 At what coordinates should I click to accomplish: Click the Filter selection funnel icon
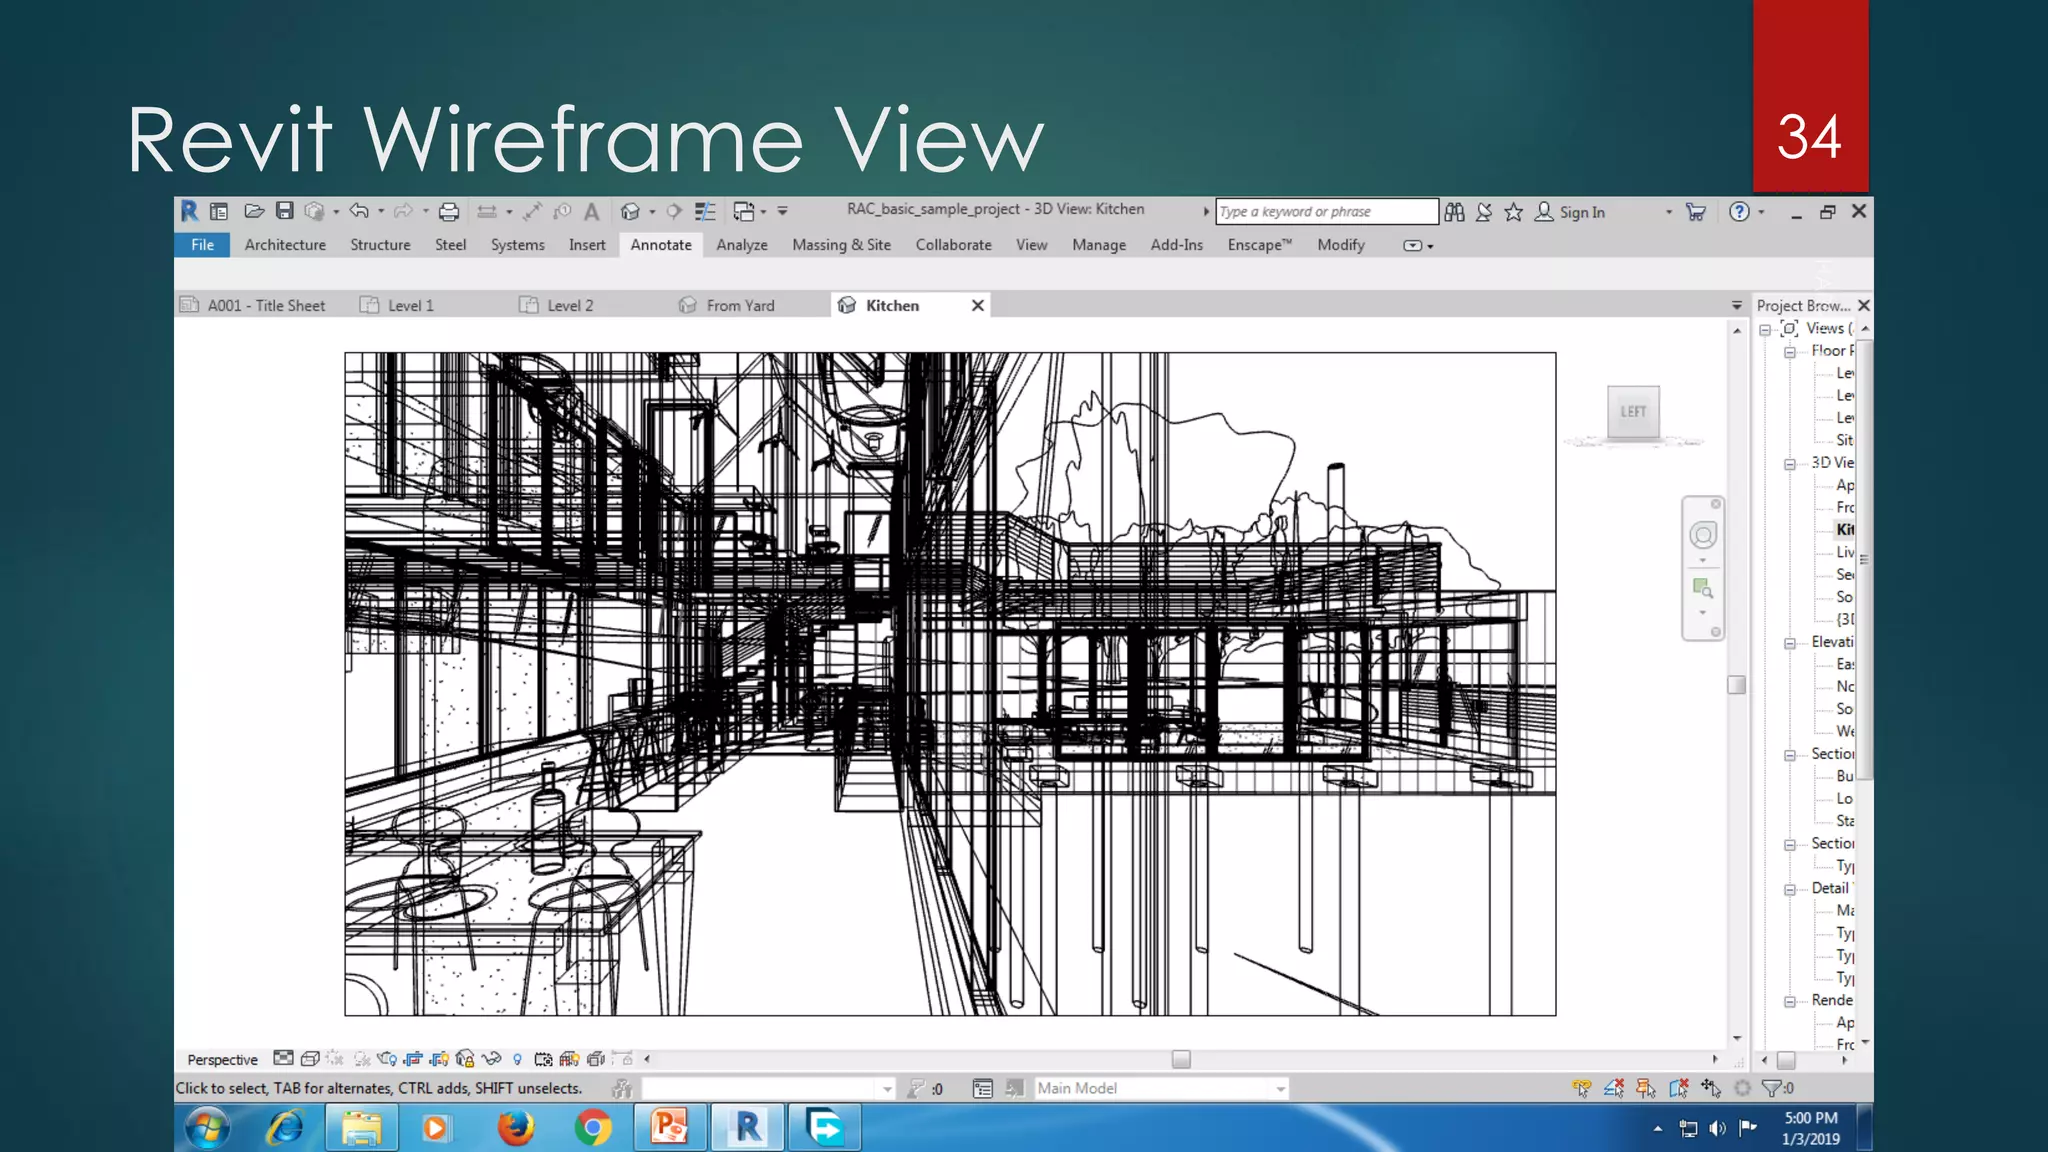(1770, 1088)
